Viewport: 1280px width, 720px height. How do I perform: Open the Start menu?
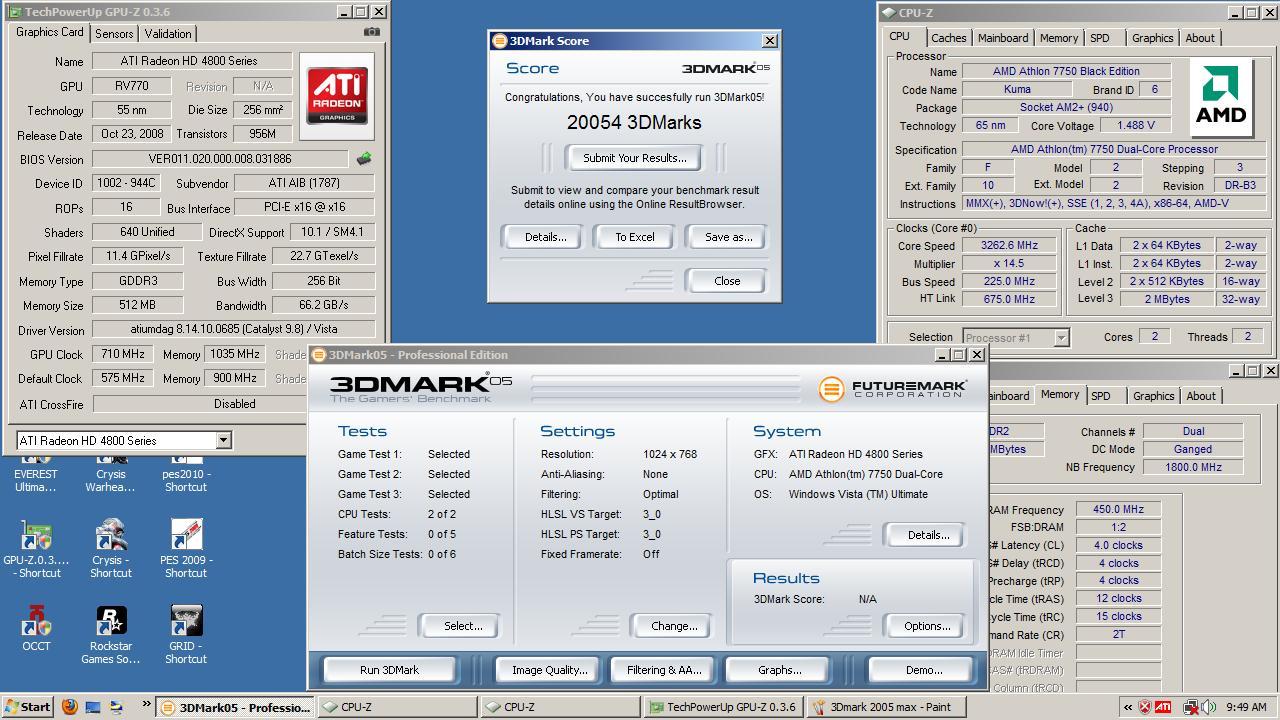click(x=27, y=707)
